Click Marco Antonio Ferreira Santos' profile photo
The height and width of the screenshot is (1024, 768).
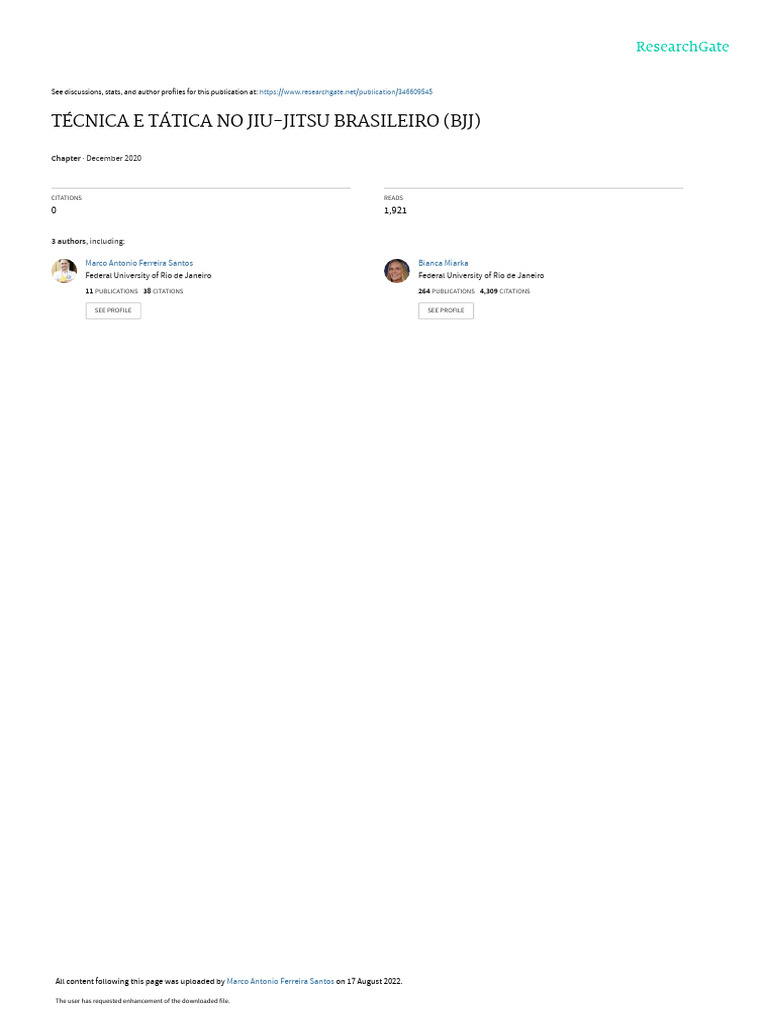(x=64, y=270)
